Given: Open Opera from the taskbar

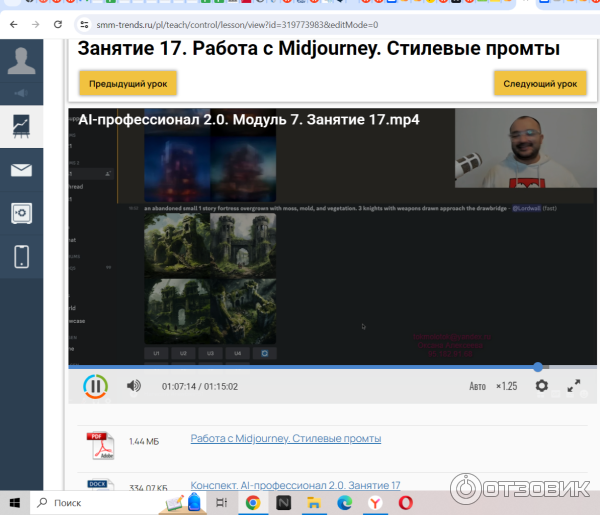Looking at the screenshot, I should [406, 503].
